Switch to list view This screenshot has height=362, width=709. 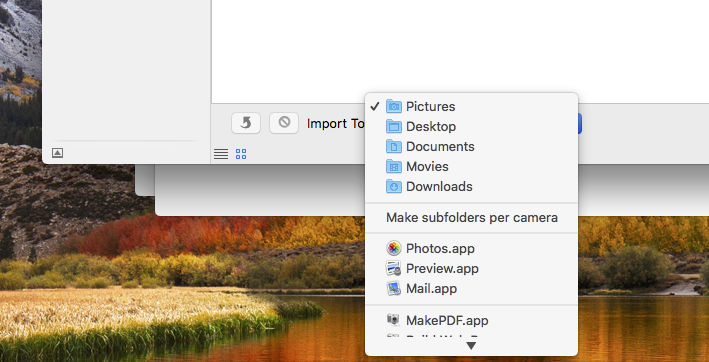pyautogui.click(x=221, y=154)
